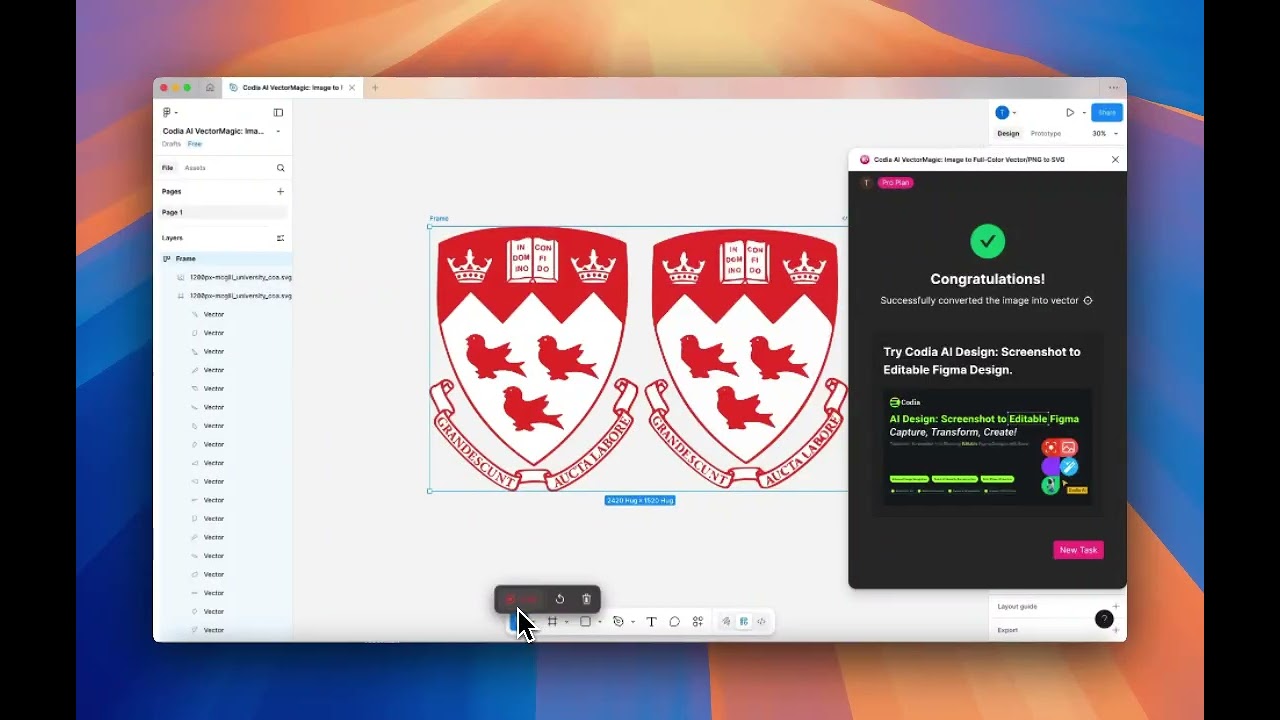
Task: Switch to the File tab
Action: point(168,168)
